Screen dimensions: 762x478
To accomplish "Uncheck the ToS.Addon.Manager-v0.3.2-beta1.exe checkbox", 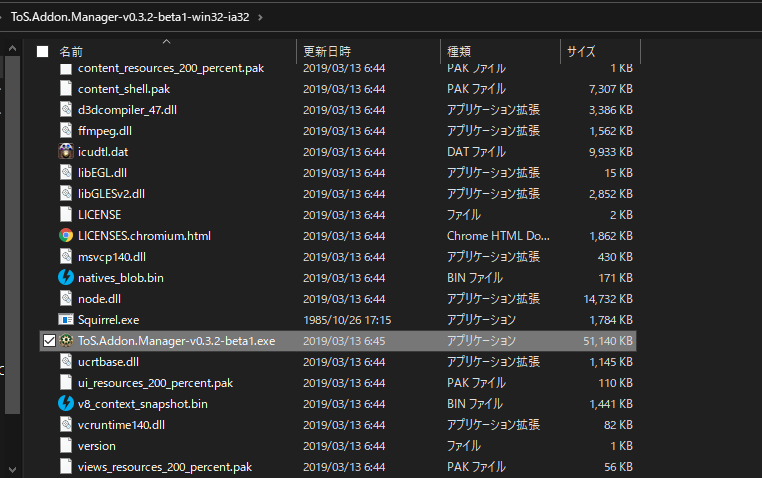I will point(49,341).
